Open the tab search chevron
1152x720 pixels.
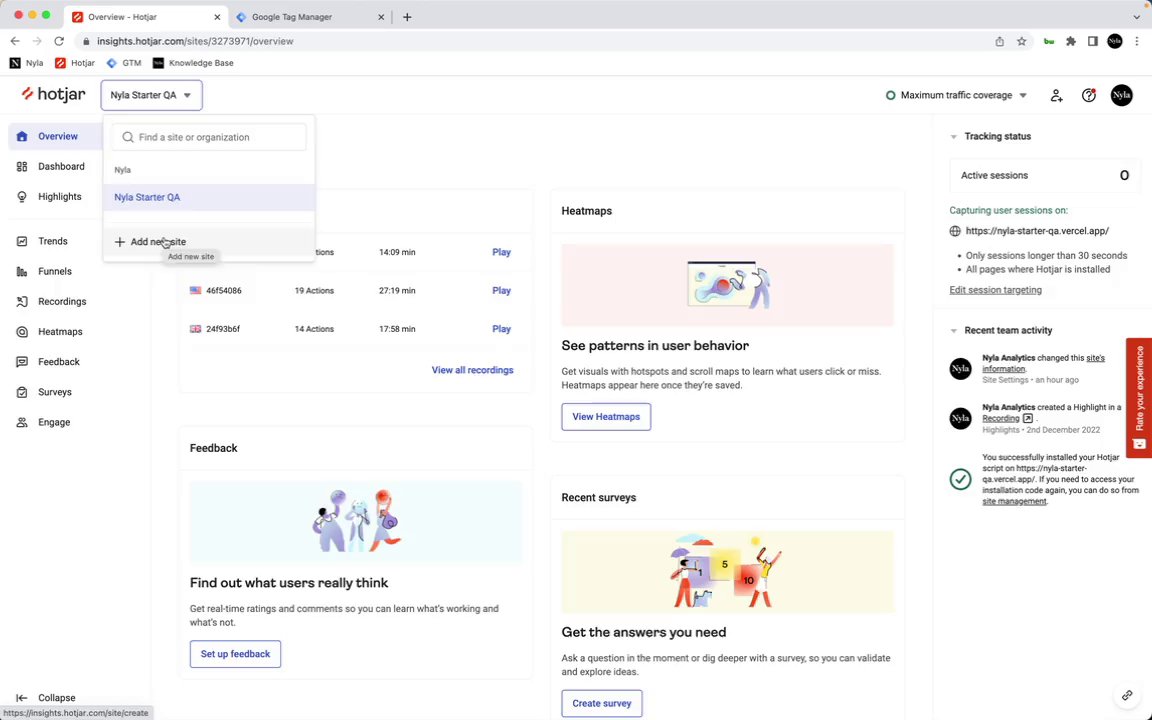pyautogui.click(x=1136, y=17)
